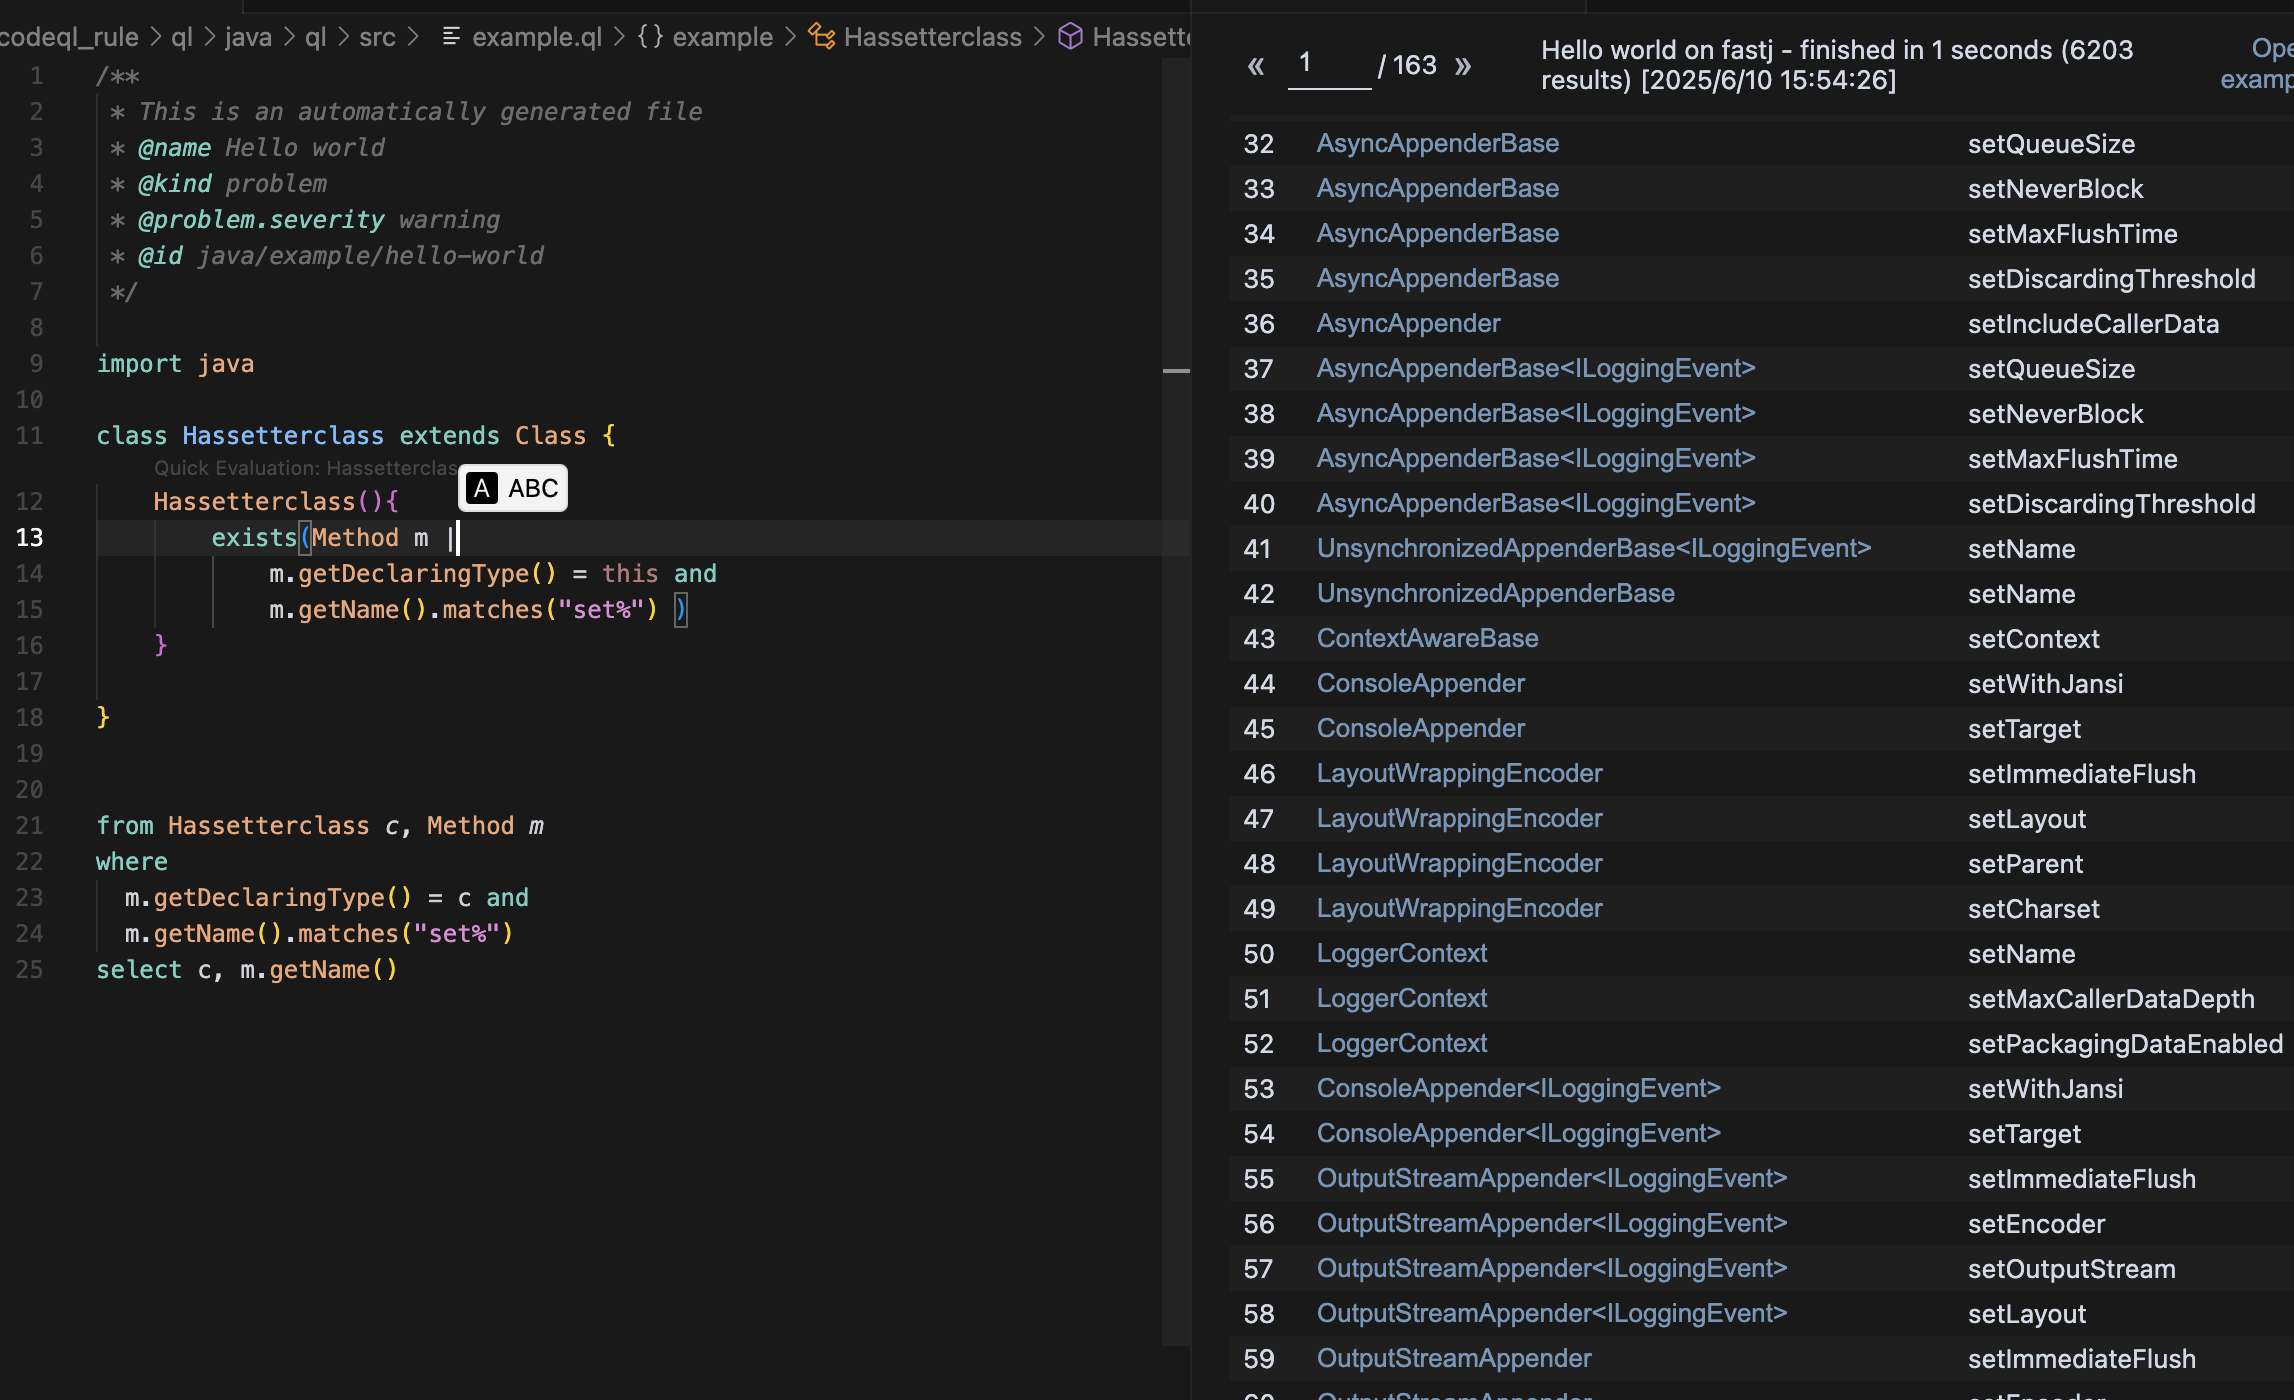2294x1400 pixels.
Task: Click the Hassetterclass class icon in breadcrumb
Action: (x=822, y=37)
